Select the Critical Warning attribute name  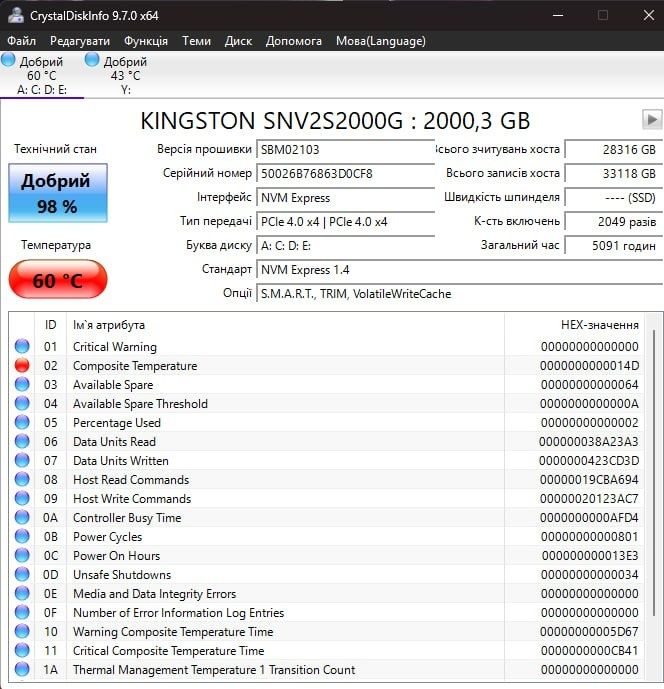point(115,347)
